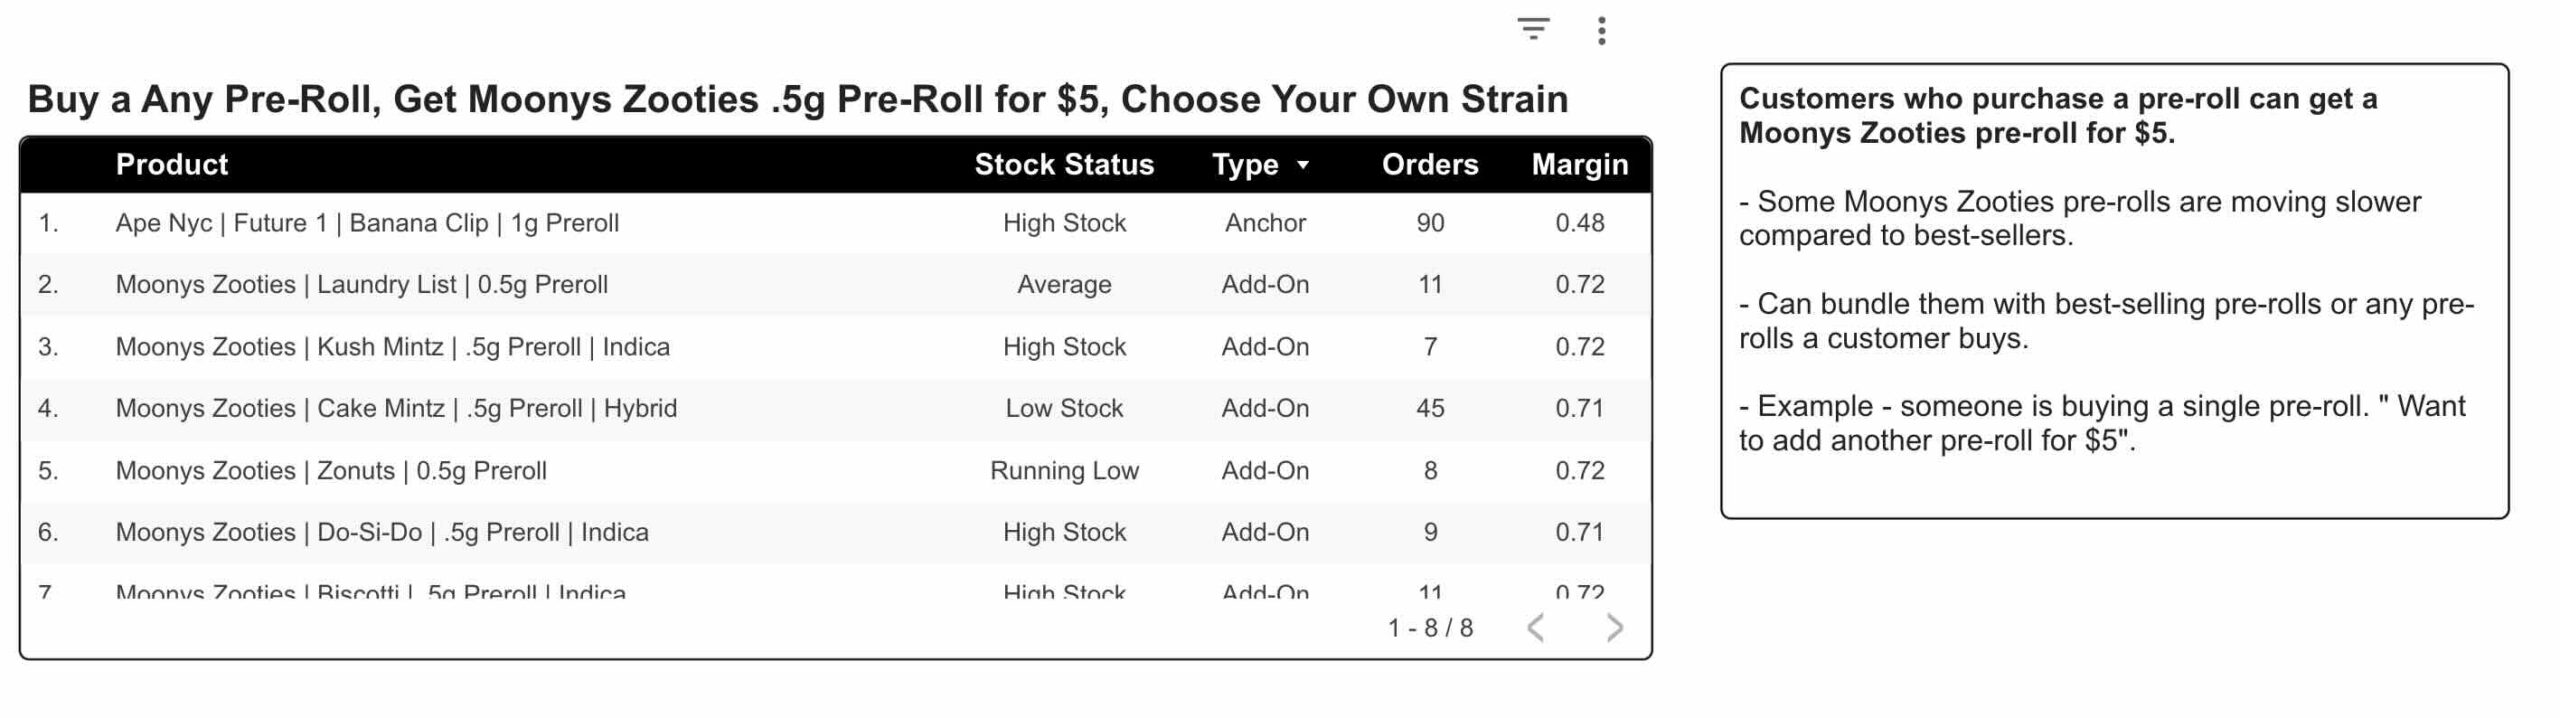
Task: Select the Zonuts 0.5g Preroll row
Action: (x=835, y=470)
